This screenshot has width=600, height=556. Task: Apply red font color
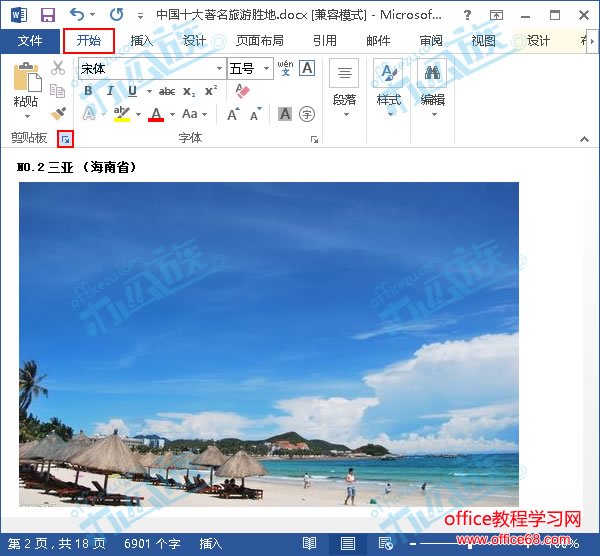156,114
